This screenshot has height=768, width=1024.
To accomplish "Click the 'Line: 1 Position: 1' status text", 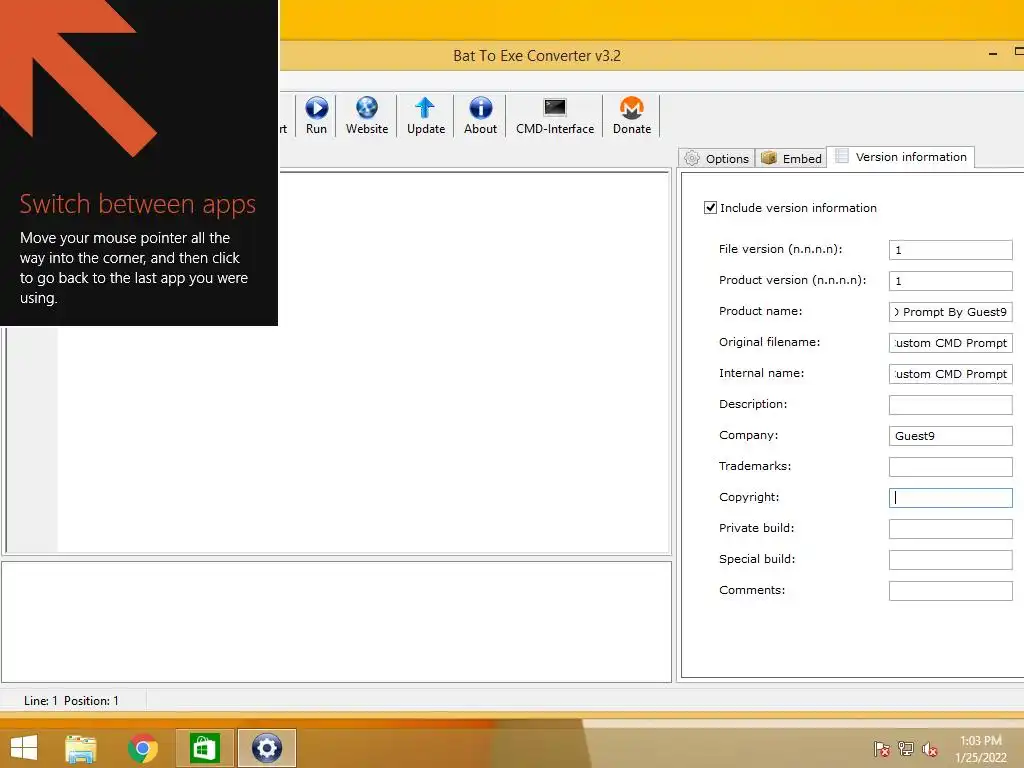I will point(71,701).
